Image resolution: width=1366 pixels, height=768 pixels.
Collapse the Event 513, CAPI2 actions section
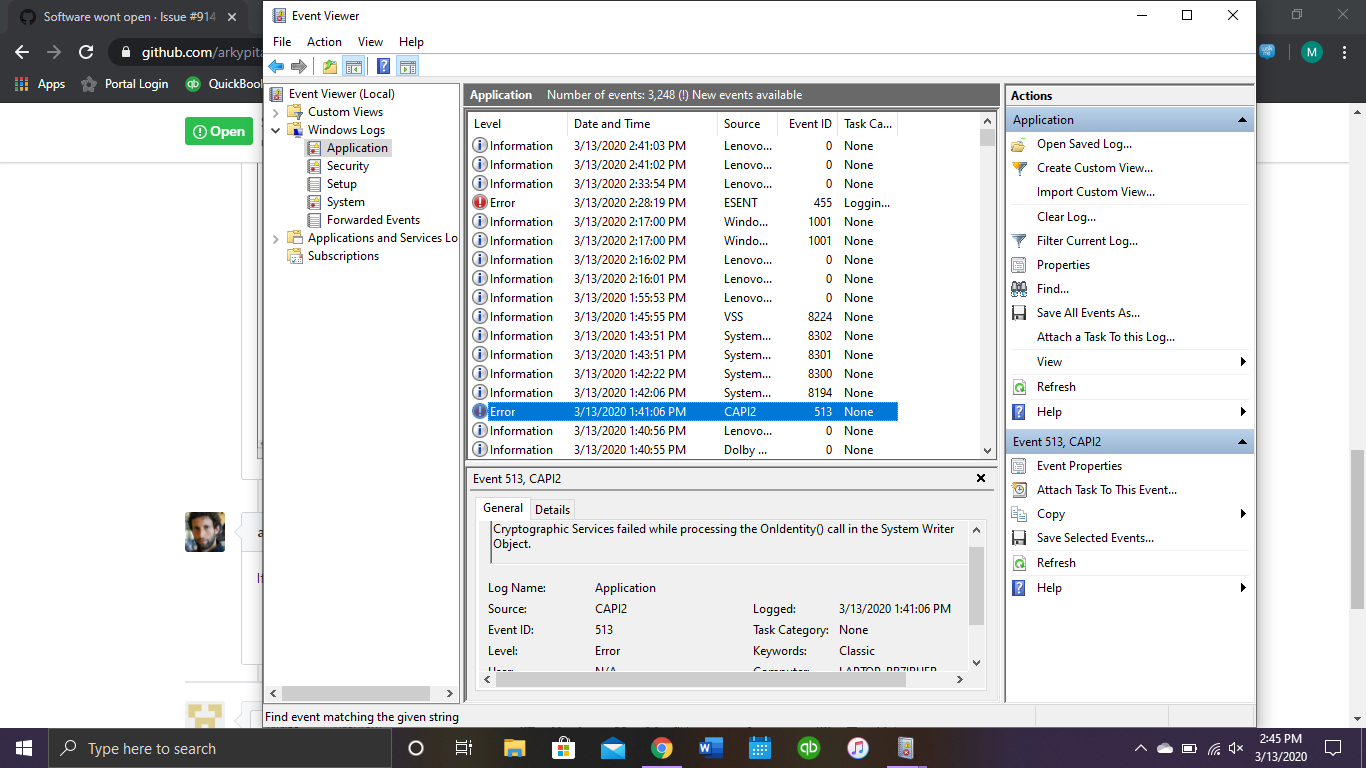(x=1242, y=442)
